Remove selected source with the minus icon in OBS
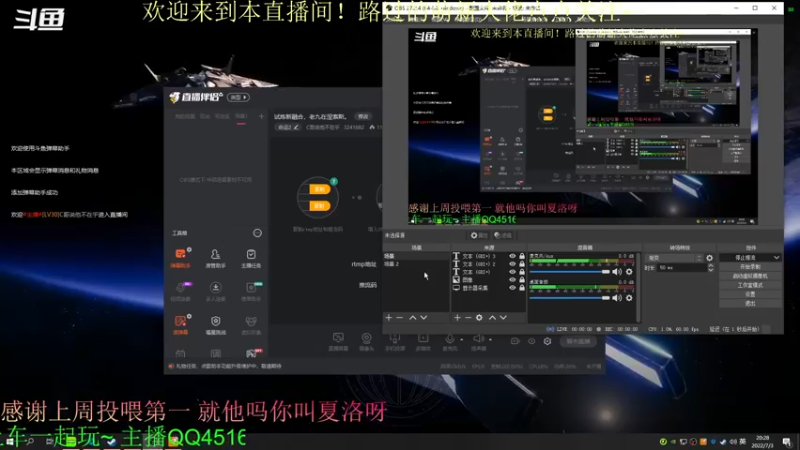This screenshot has width=800, height=450. click(468, 318)
